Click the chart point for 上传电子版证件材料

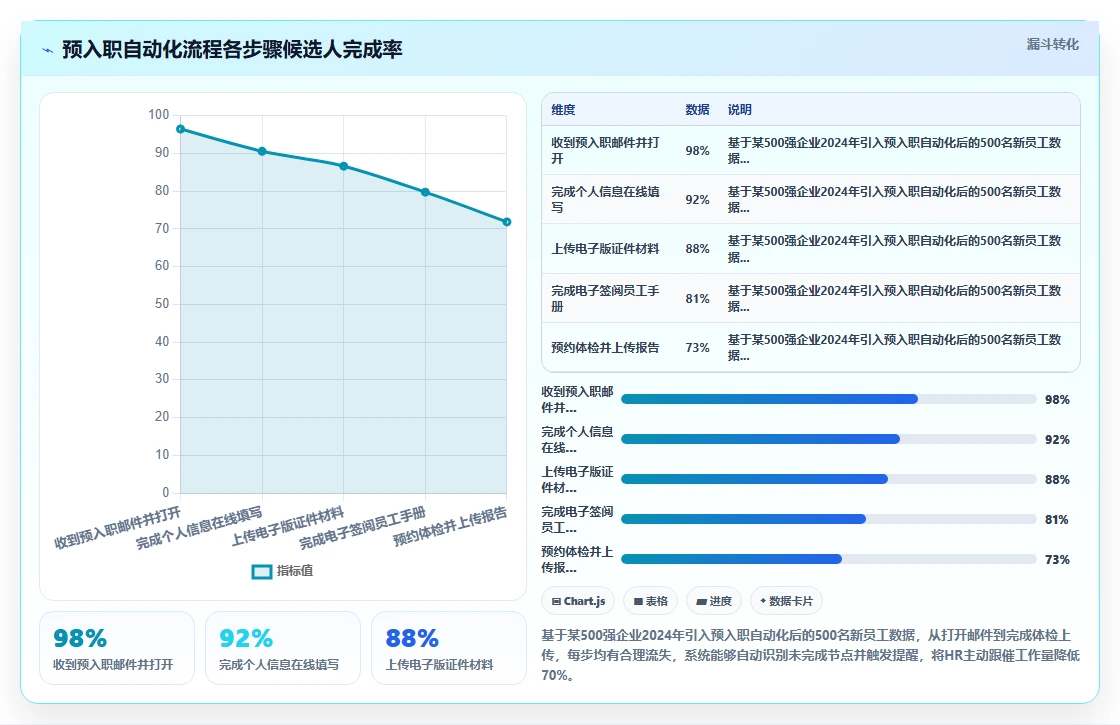344,166
